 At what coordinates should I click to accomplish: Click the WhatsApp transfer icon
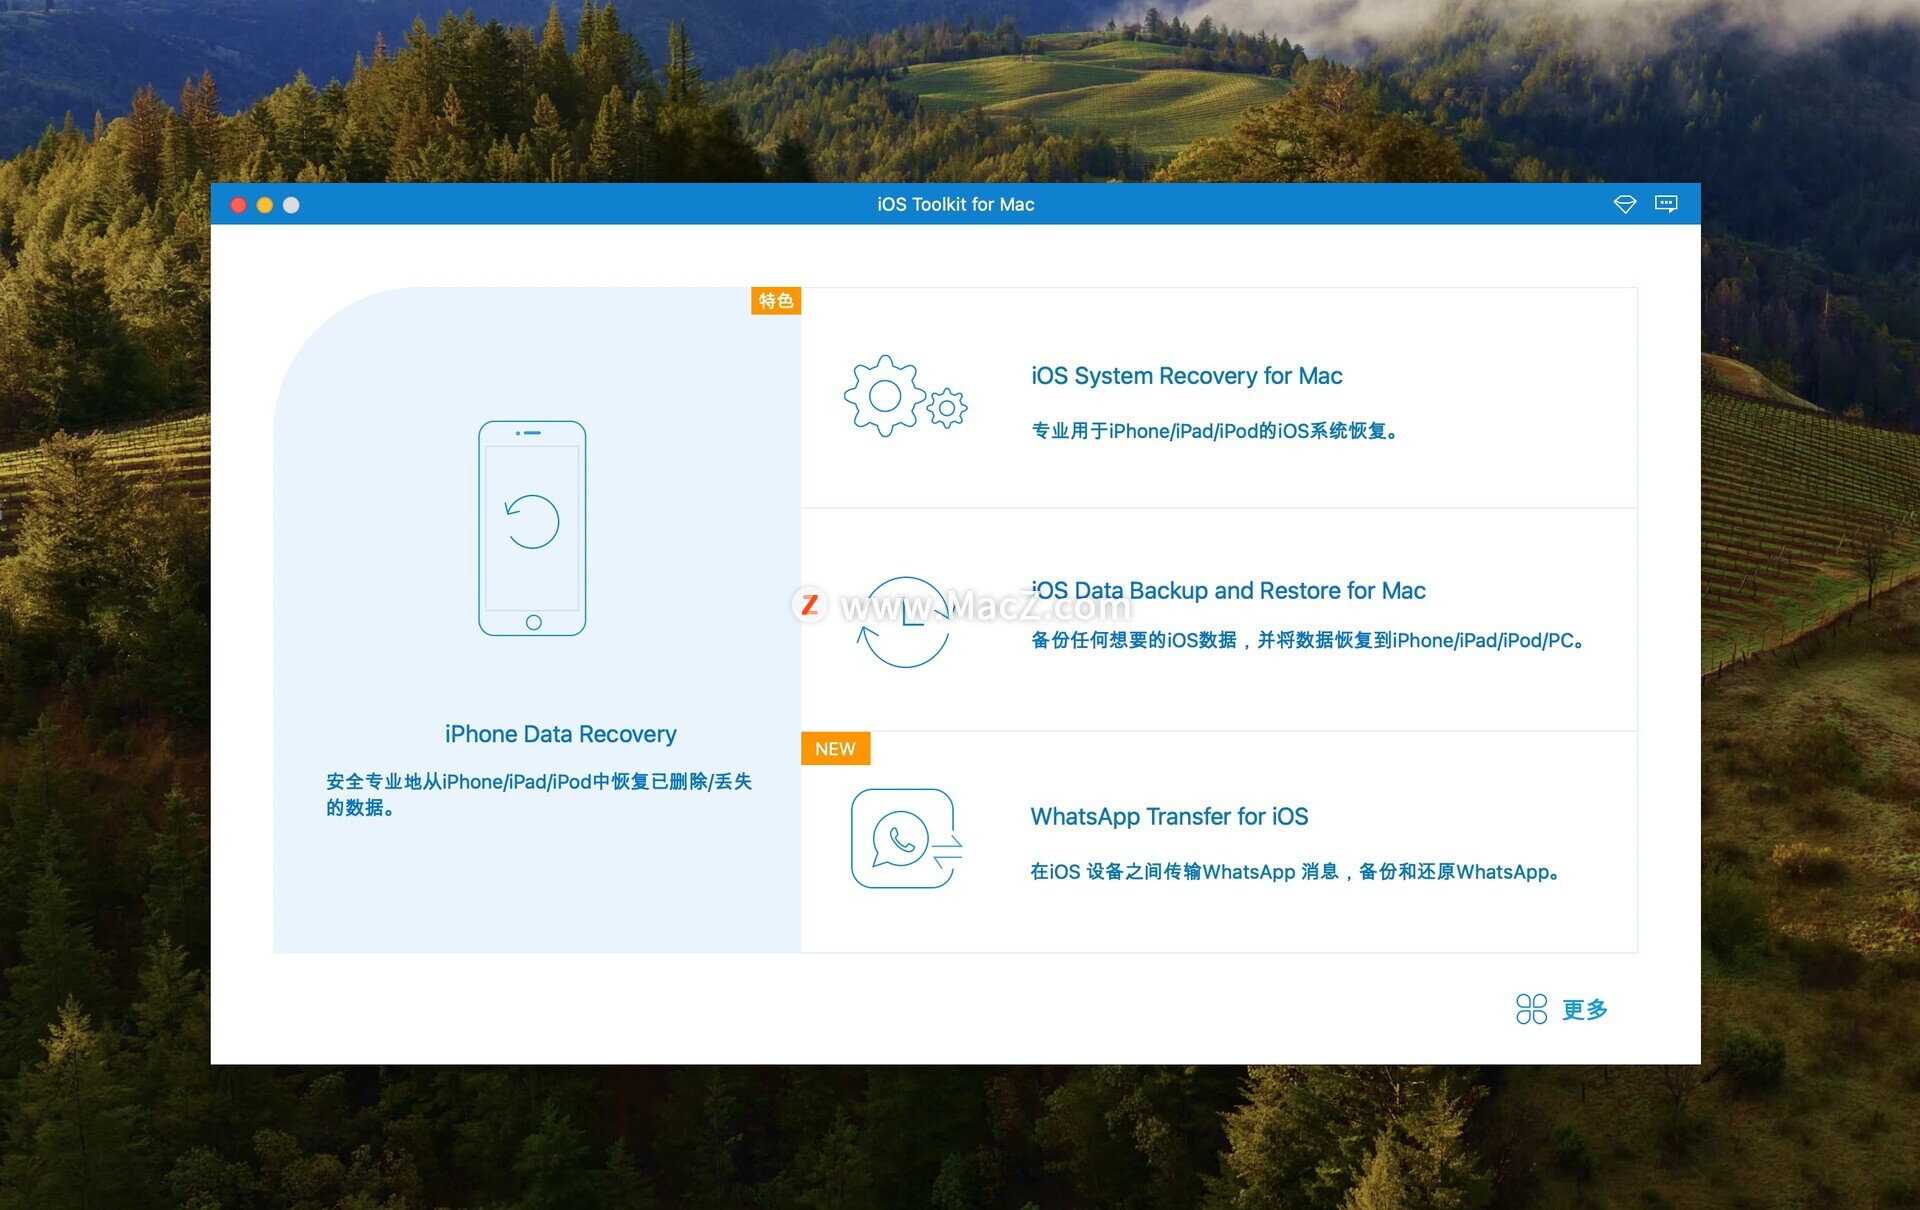point(906,838)
